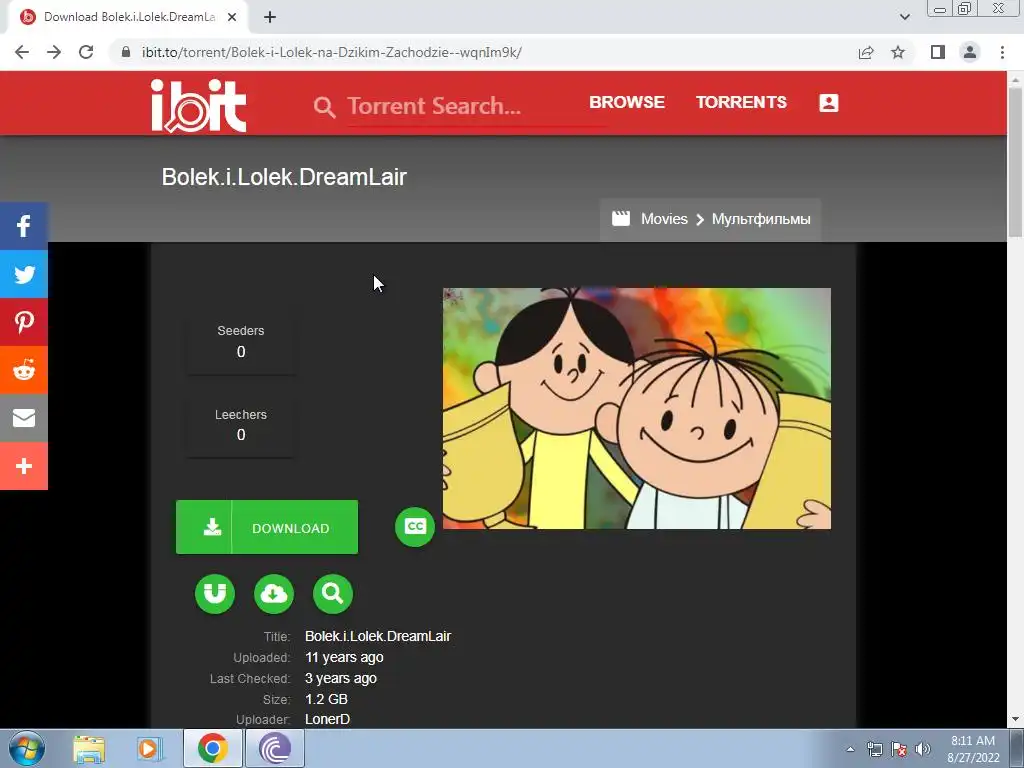Click the green DOWNLOAD button
Viewport: 1024px width, 768px height.
pyautogui.click(x=266, y=527)
